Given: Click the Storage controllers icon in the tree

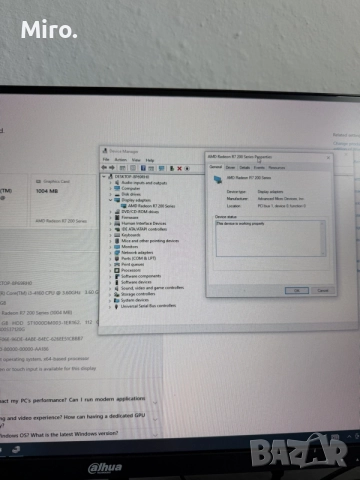Looking at the screenshot, I should click(x=117, y=294).
